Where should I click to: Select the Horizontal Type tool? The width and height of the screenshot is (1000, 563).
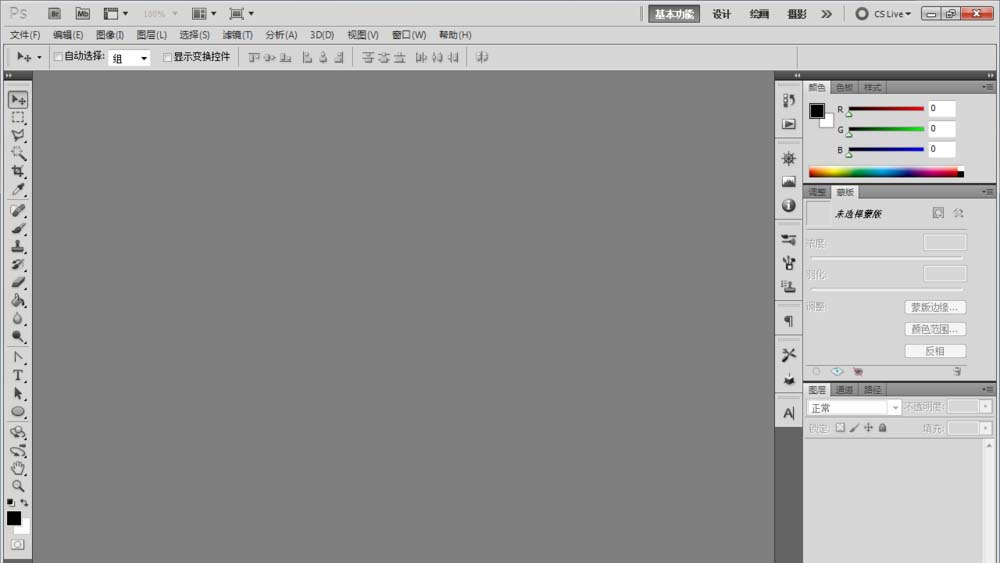(18, 376)
